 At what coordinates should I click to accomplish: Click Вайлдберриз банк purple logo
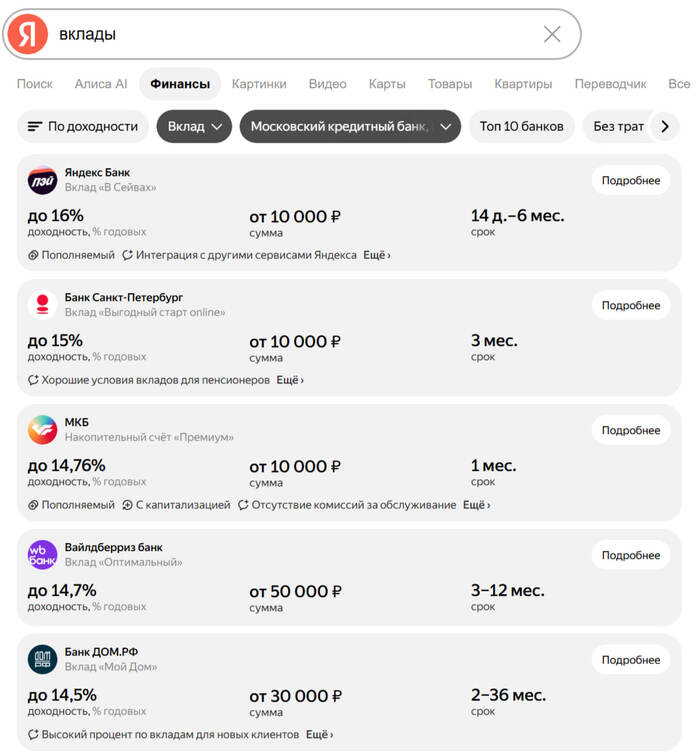click(42, 555)
